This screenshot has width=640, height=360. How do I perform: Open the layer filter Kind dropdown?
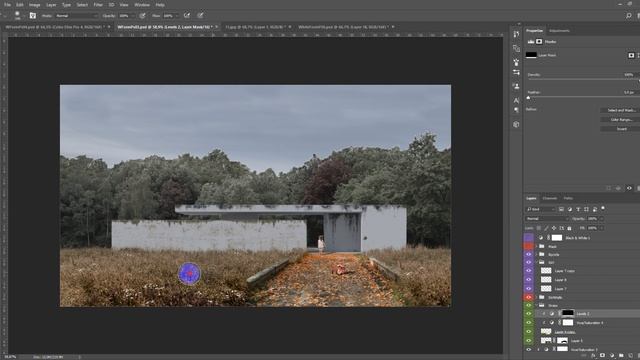pos(541,209)
